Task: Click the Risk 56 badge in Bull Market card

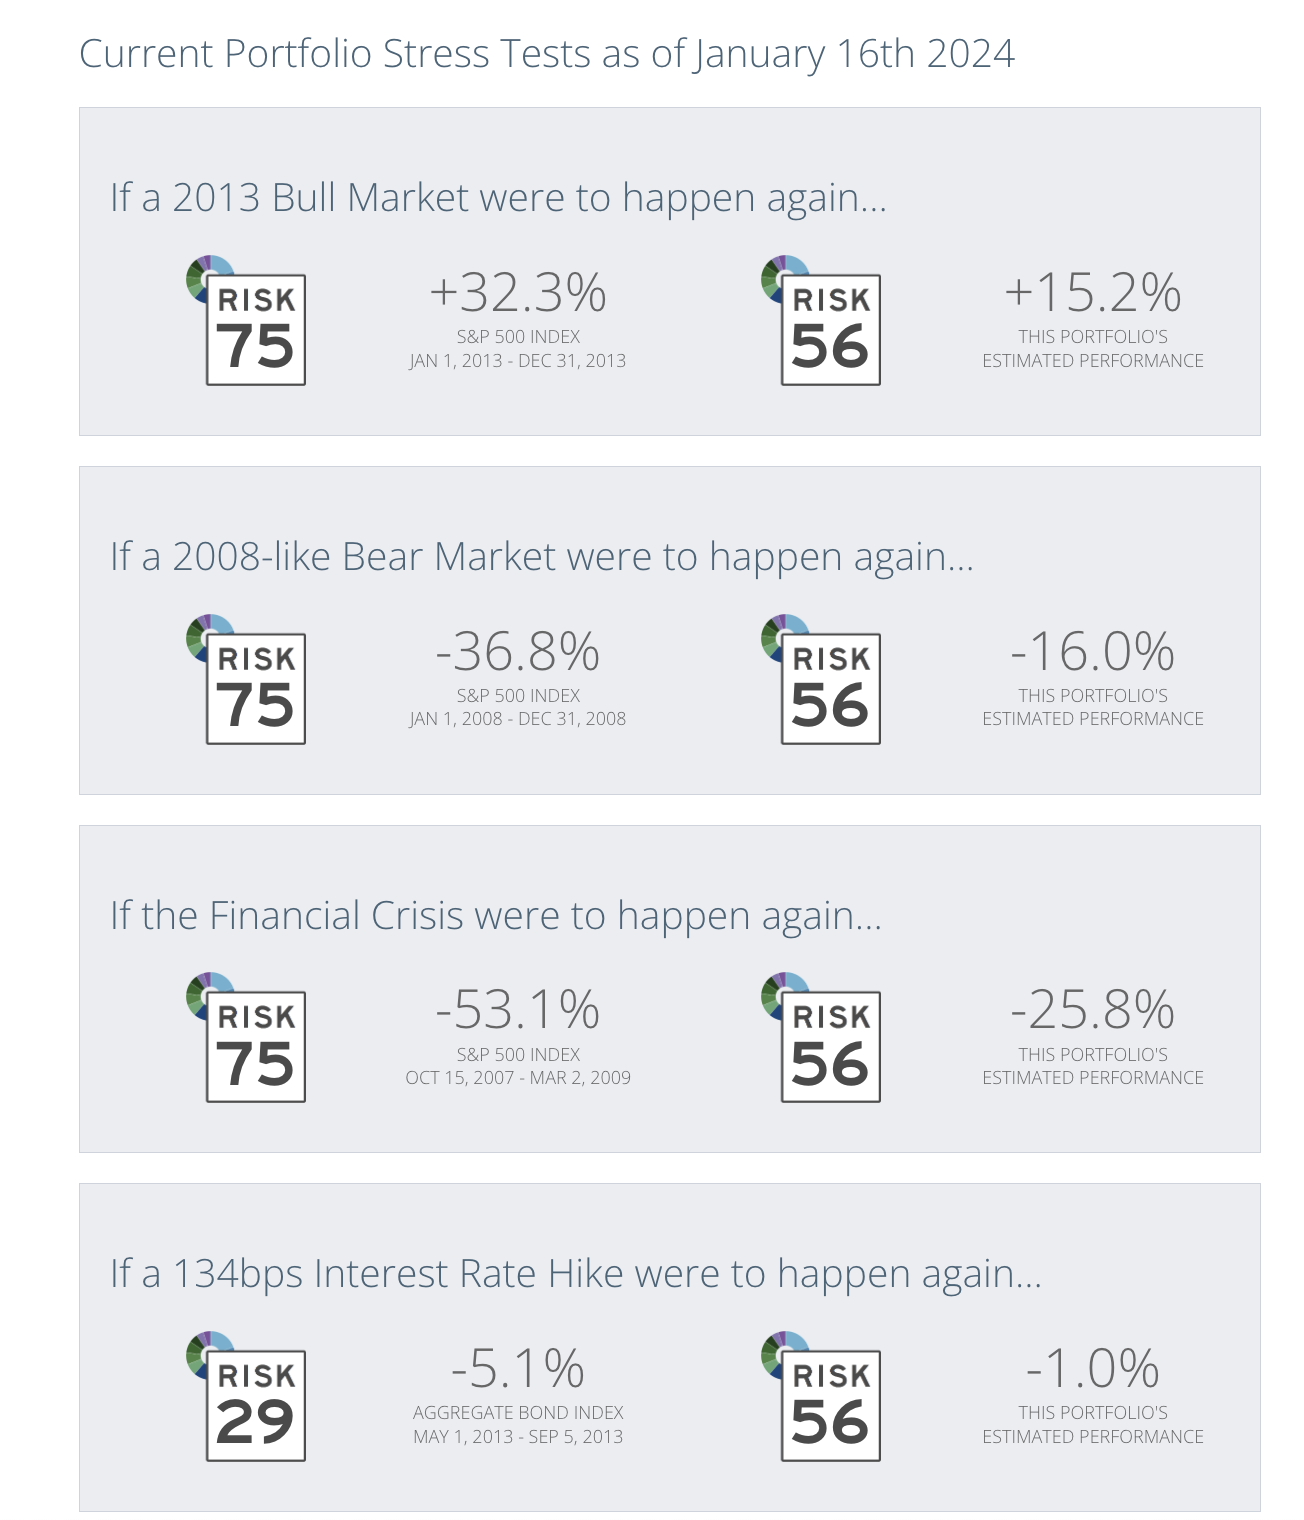Action: point(829,329)
